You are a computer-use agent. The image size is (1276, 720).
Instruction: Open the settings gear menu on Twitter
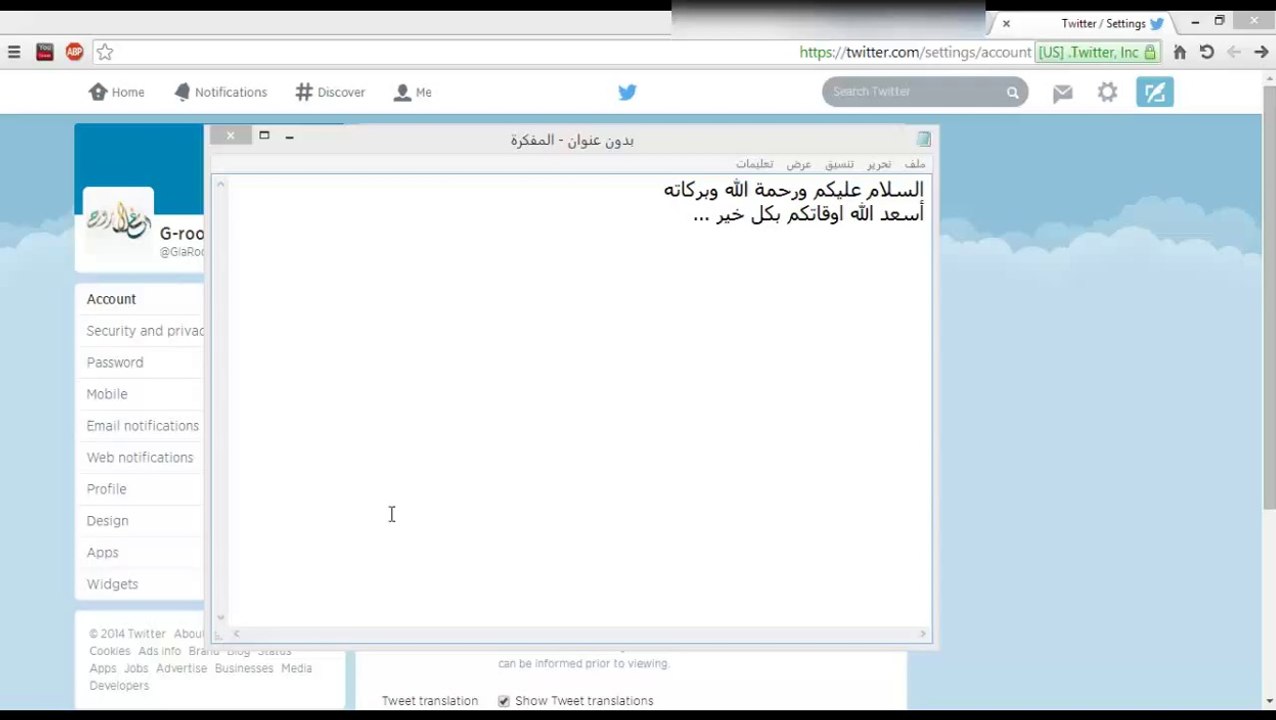point(1107,92)
